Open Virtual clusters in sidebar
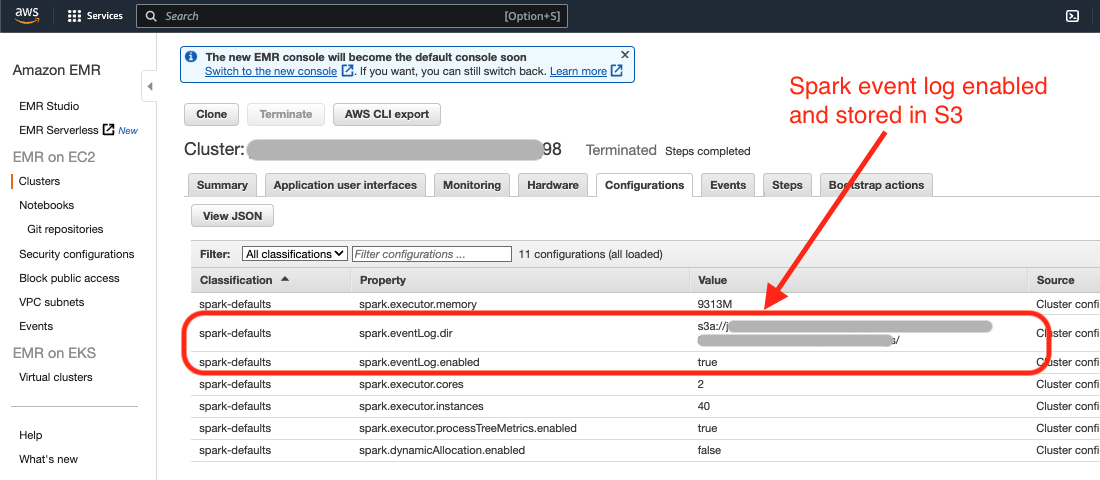Screen dimensions: 1100x480 [55, 377]
